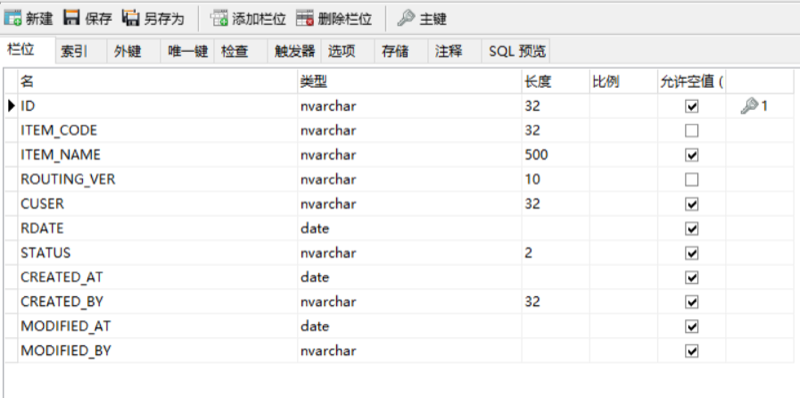
Task: Click the 删除栏位 delete field icon
Action: (x=305, y=19)
